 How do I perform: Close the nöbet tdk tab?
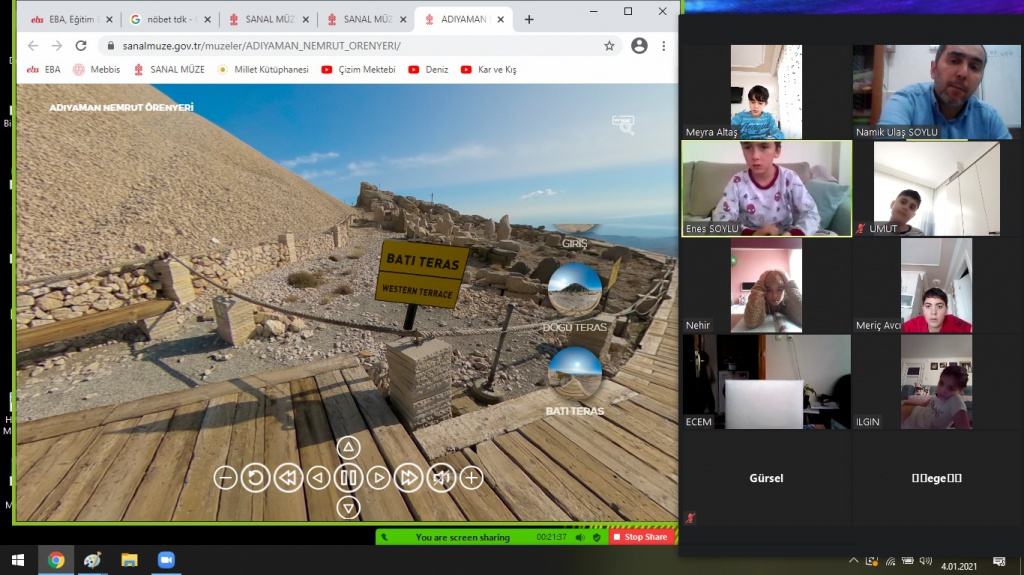tap(207, 20)
